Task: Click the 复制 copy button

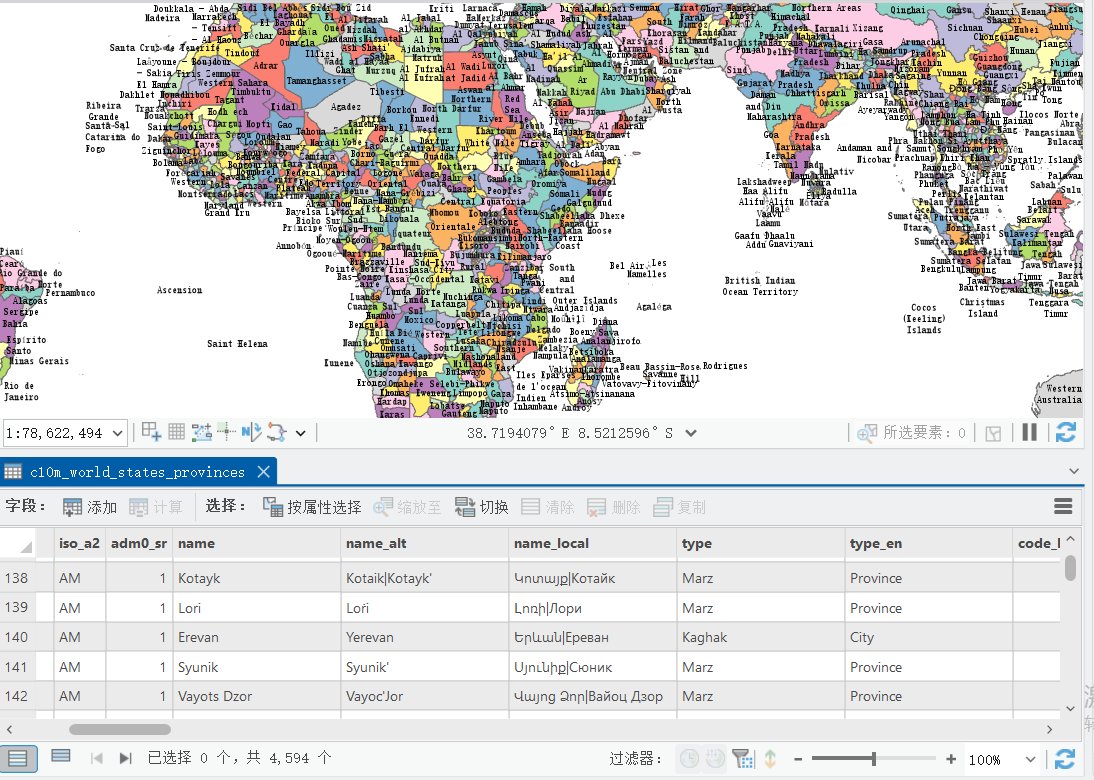Action: 680,507
